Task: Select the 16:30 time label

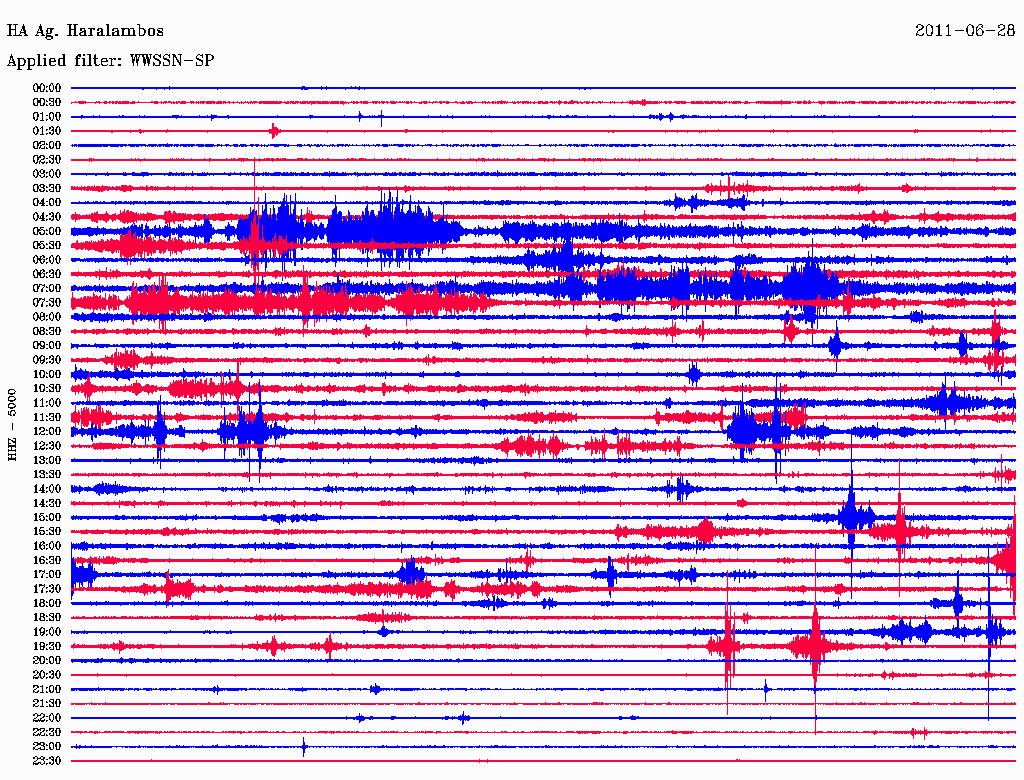Action: tap(47, 561)
